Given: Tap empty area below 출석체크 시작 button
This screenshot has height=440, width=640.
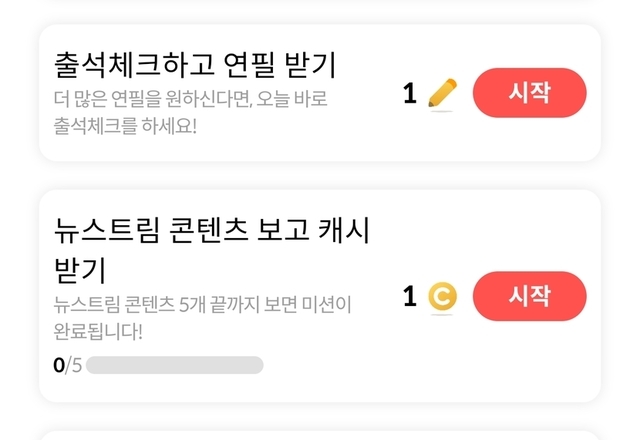Looking at the screenshot, I should click(529, 140).
